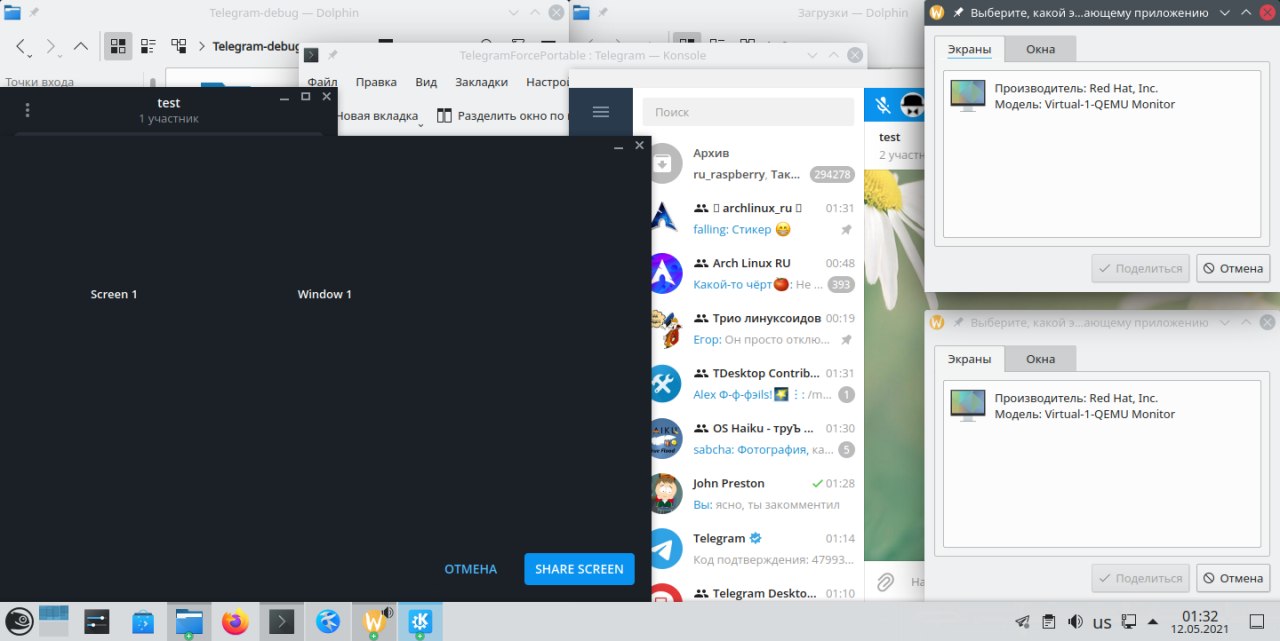Screen dimensions: 1280x641
Task: Open Закладки menu in Konsole
Action: pos(481,82)
